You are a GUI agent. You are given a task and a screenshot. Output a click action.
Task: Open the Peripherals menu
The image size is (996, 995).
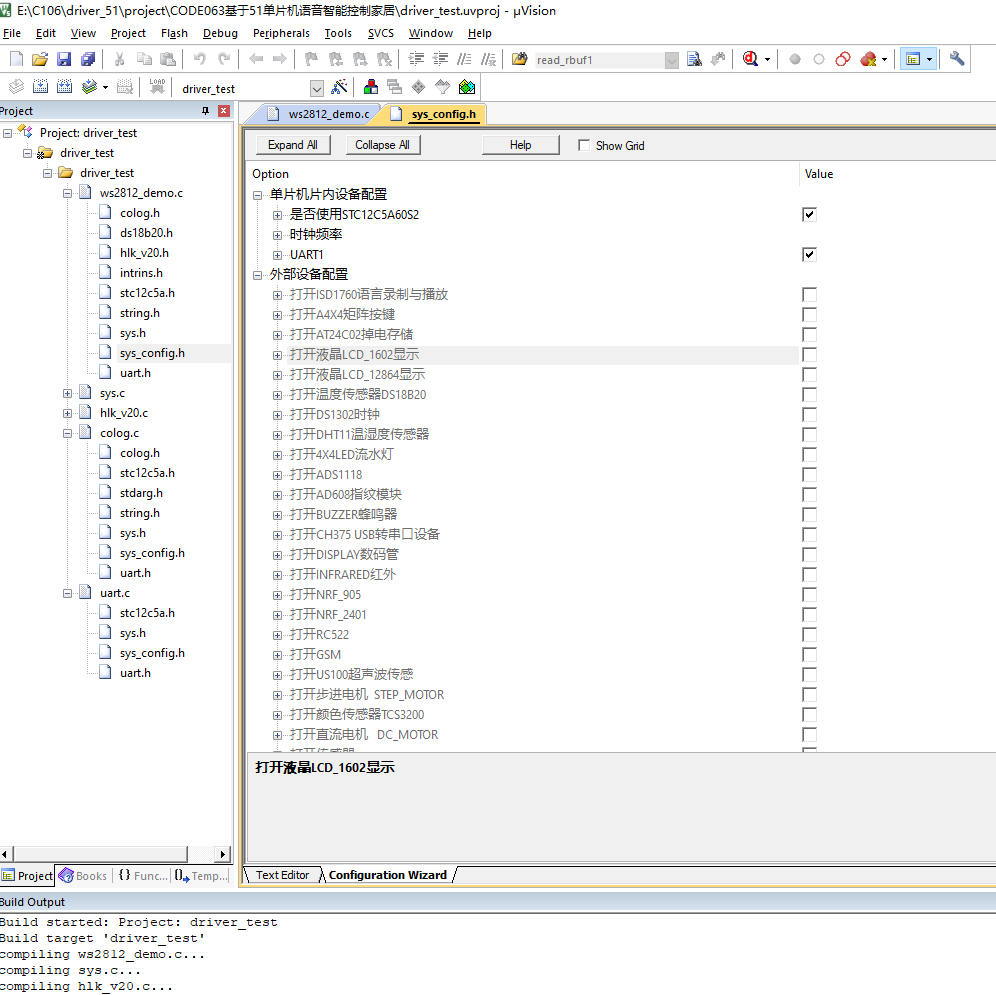[281, 33]
